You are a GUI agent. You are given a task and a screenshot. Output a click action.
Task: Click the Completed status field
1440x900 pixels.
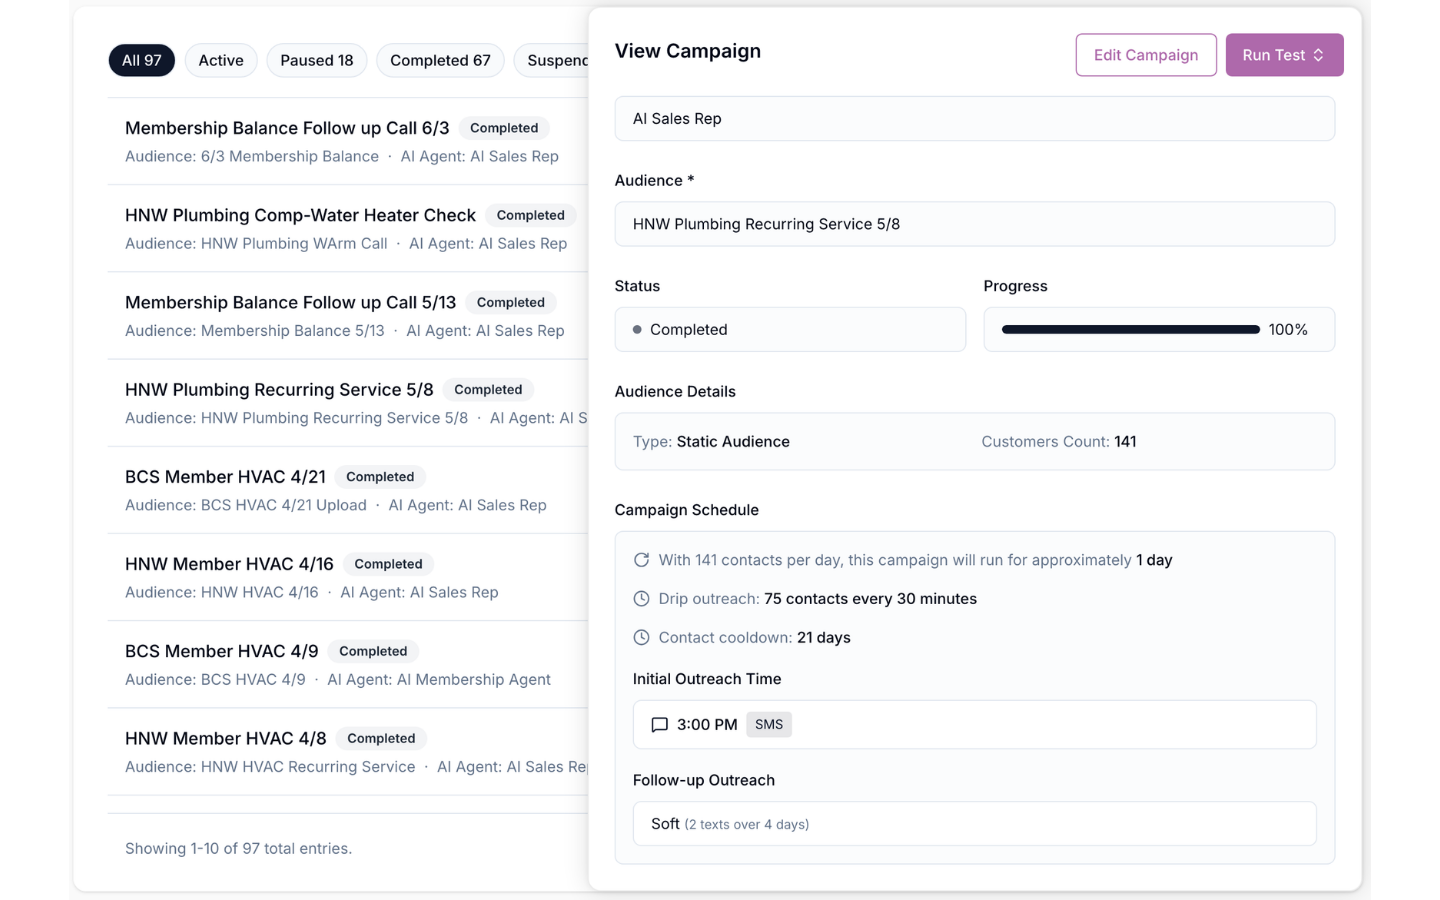(790, 330)
